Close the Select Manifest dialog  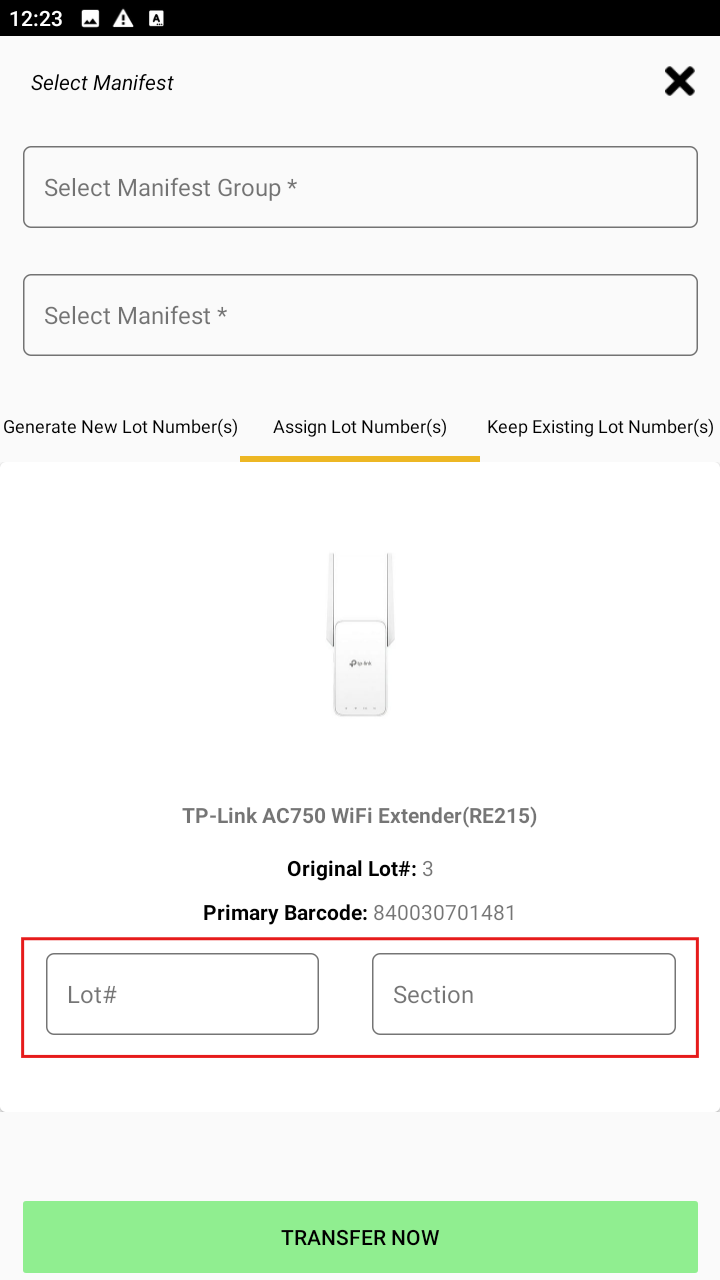click(x=680, y=82)
